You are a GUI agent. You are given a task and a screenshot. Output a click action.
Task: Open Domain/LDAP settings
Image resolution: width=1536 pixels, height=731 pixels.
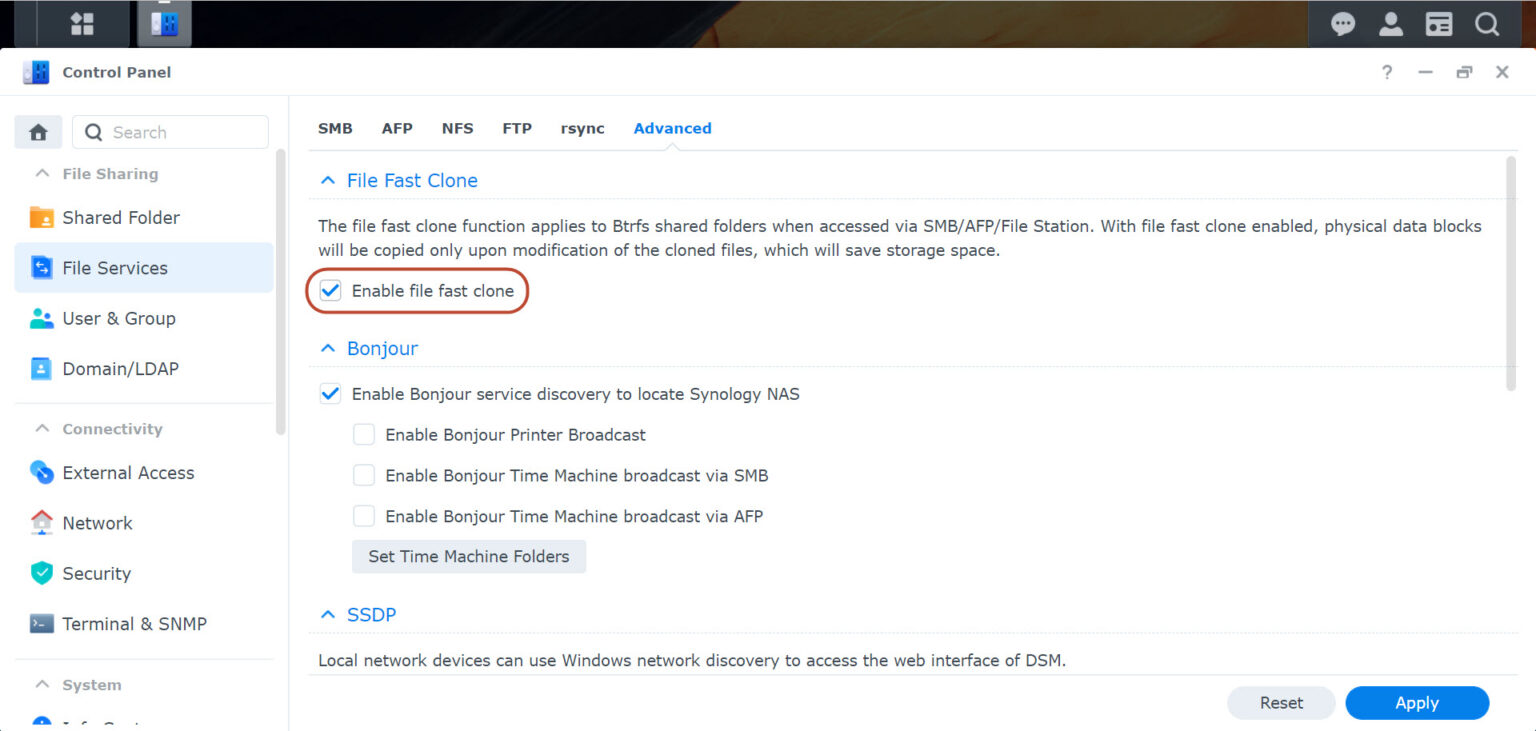coord(41,368)
